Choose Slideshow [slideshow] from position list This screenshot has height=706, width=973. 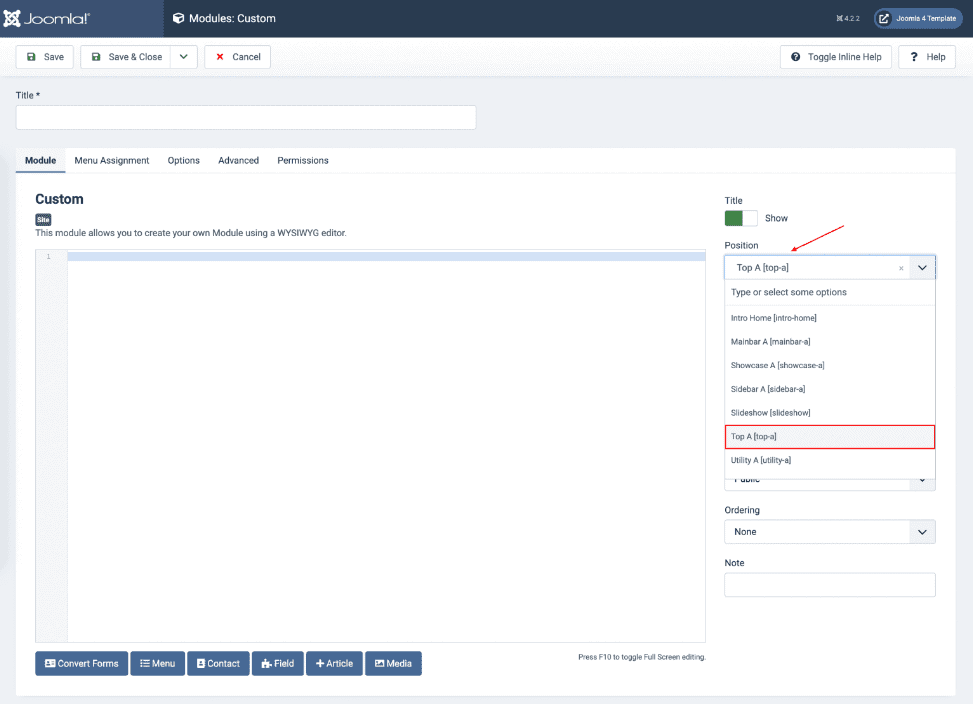tap(770, 413)
